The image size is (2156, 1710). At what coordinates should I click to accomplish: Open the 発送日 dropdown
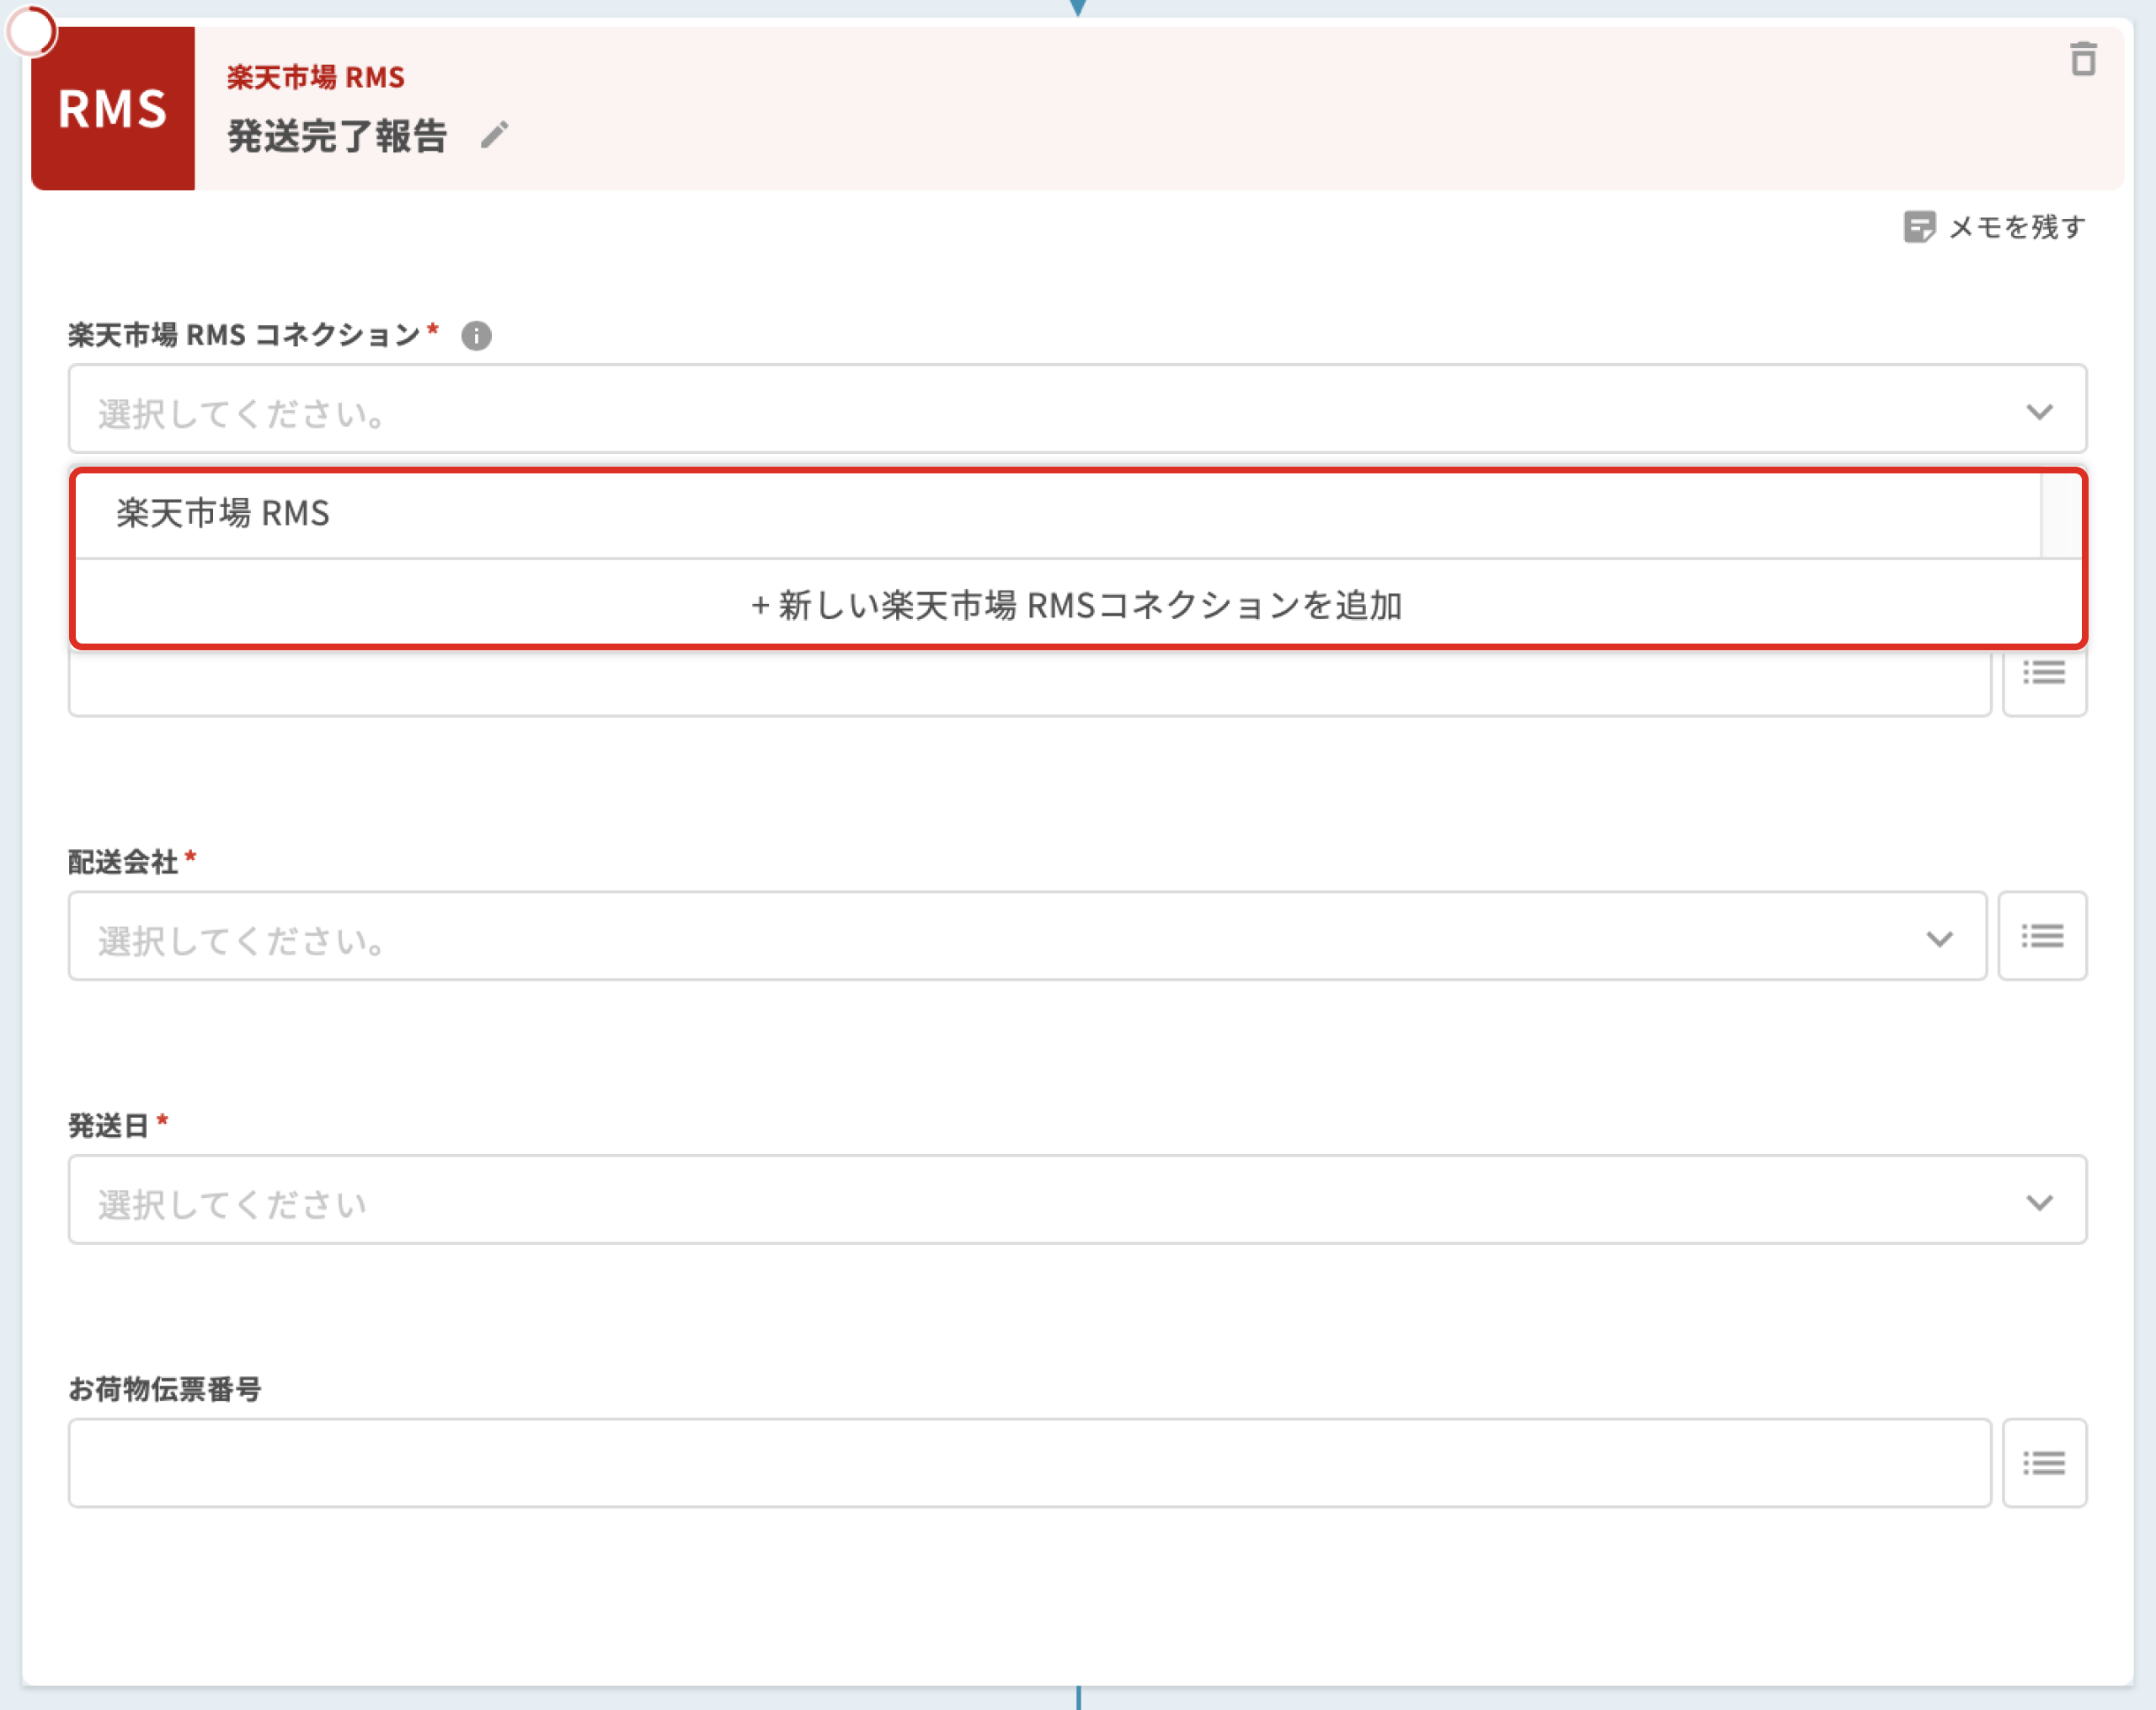coord(1076,1200)
